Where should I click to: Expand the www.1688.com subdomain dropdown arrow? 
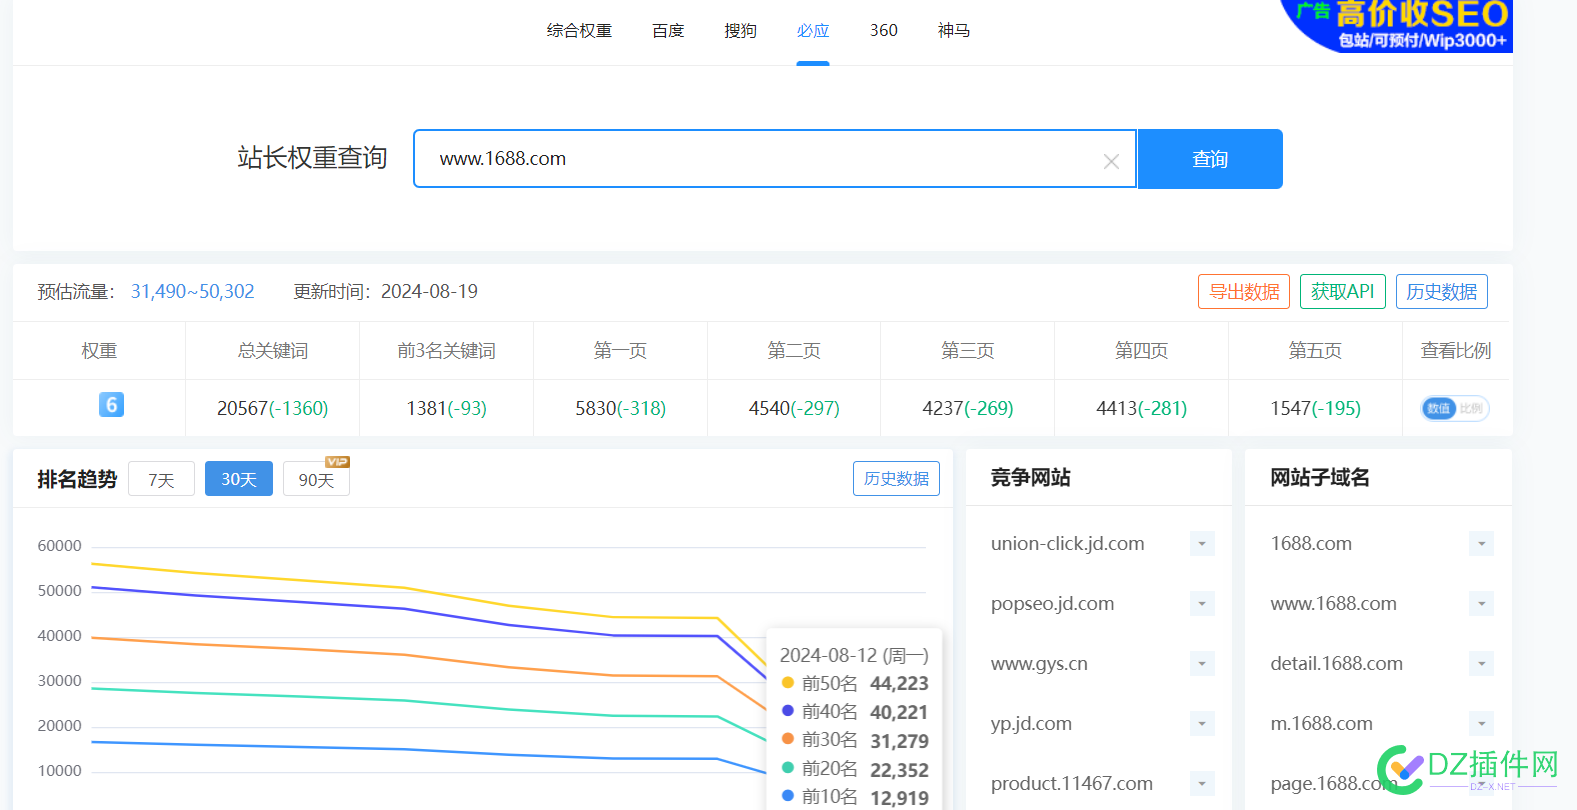(1481, 604)
